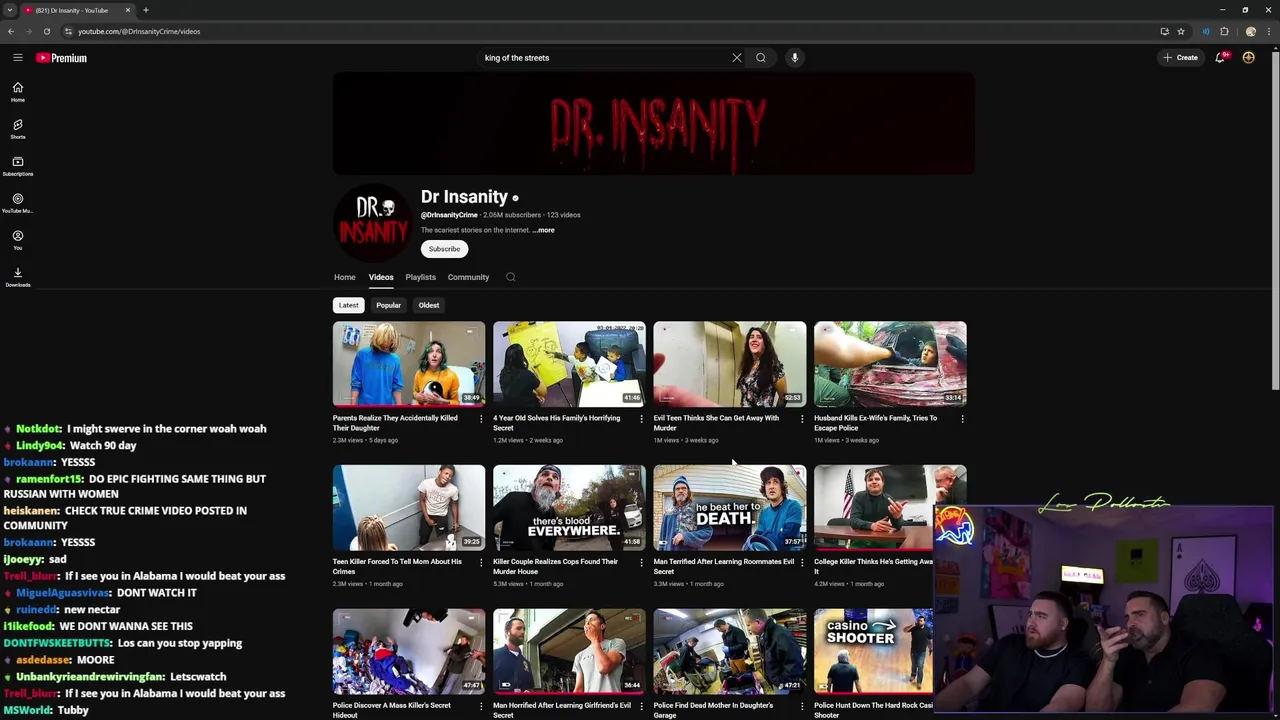The image size is (1280, 720).
Task: Open College Killer Thinks He's Getting title
Action: coord(873,567)
